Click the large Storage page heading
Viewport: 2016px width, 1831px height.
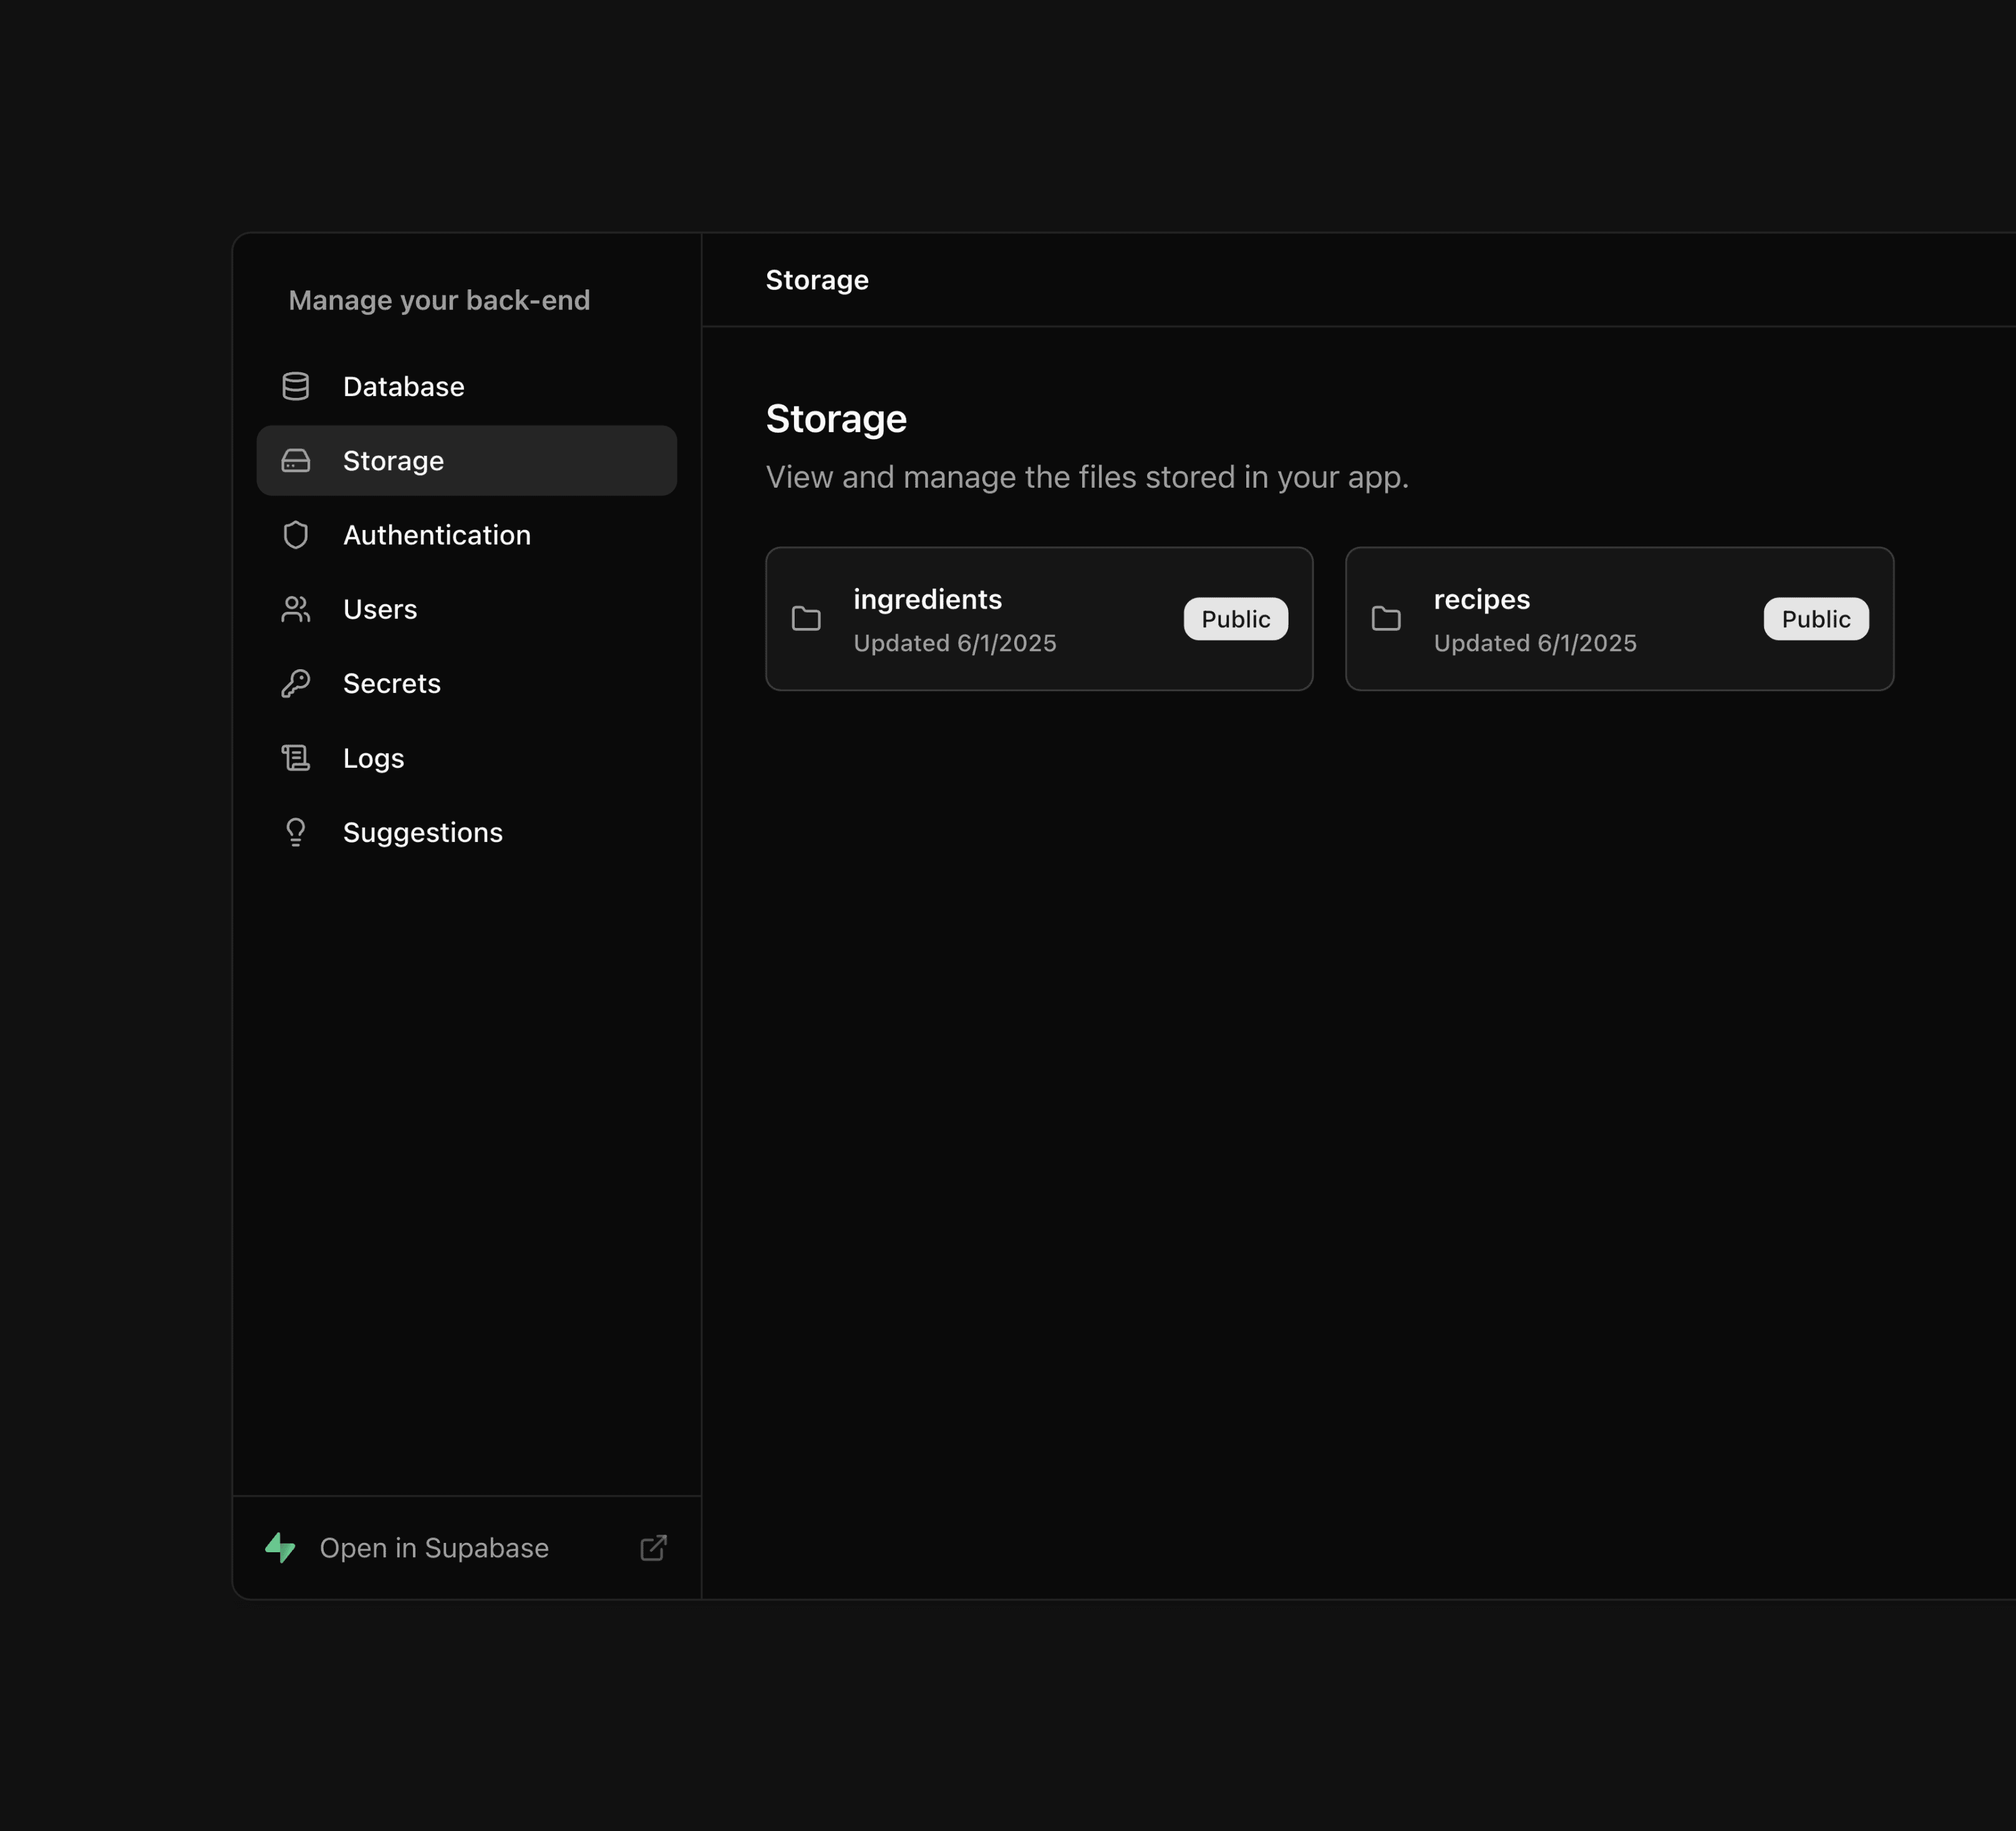(x=836, y=419)
